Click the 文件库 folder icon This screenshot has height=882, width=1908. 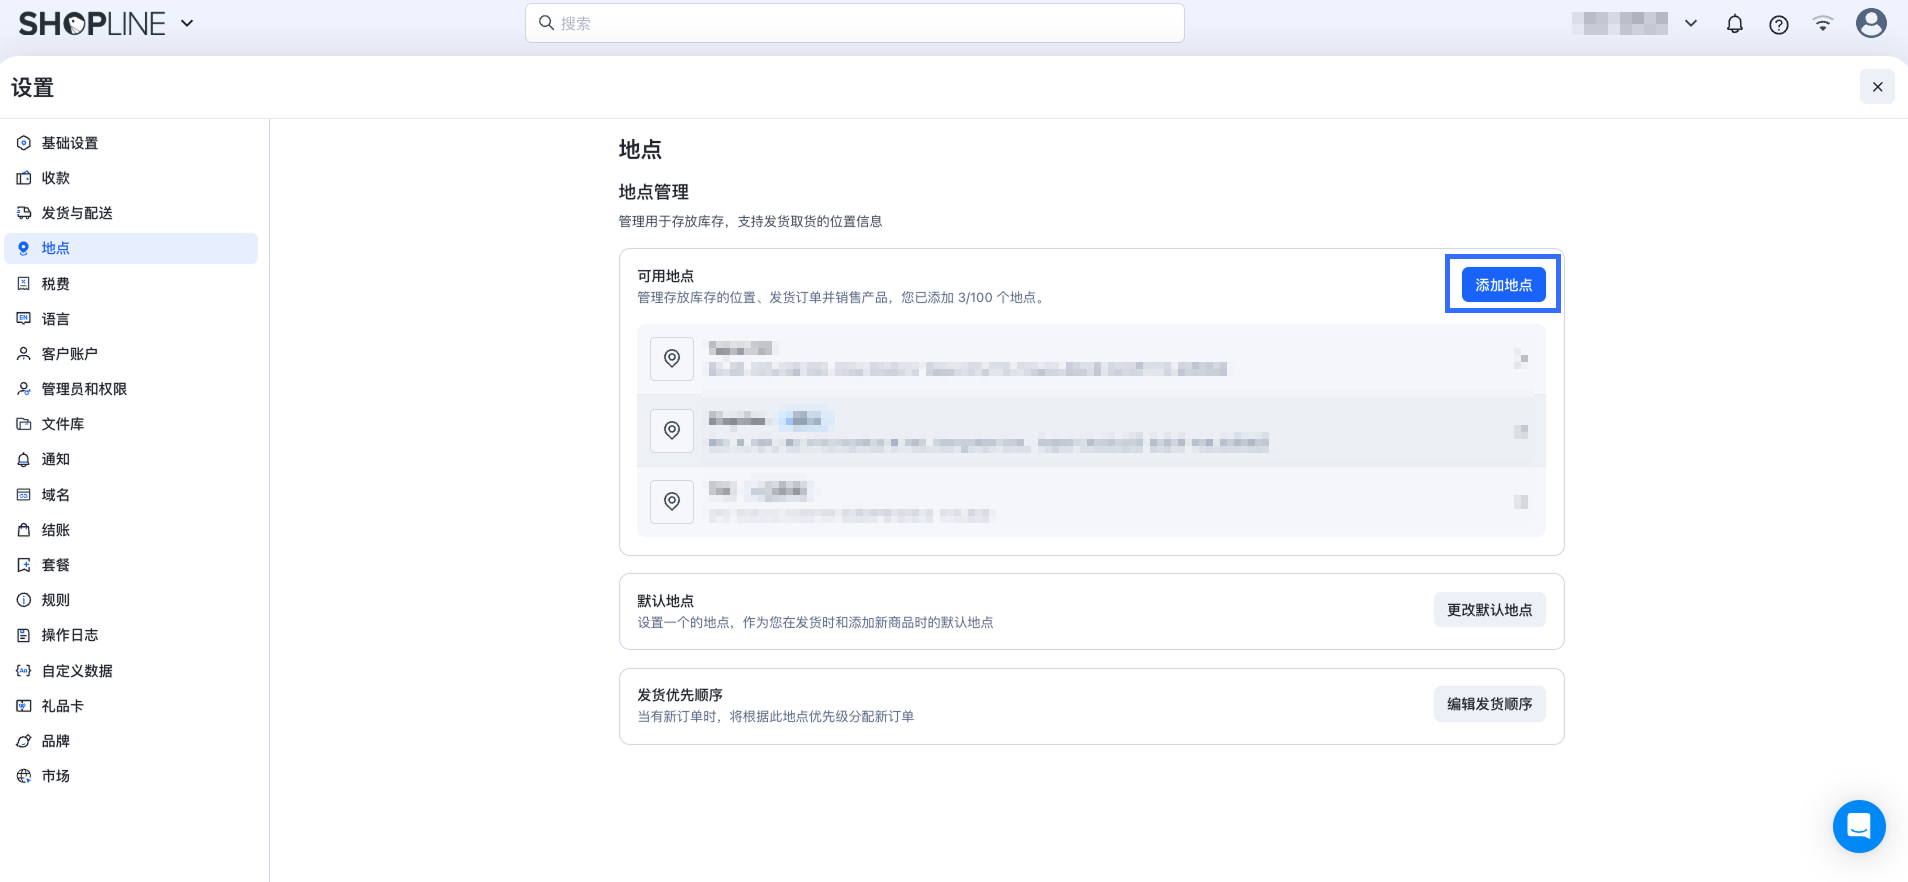pyautogui.click(x=24, y=424)
